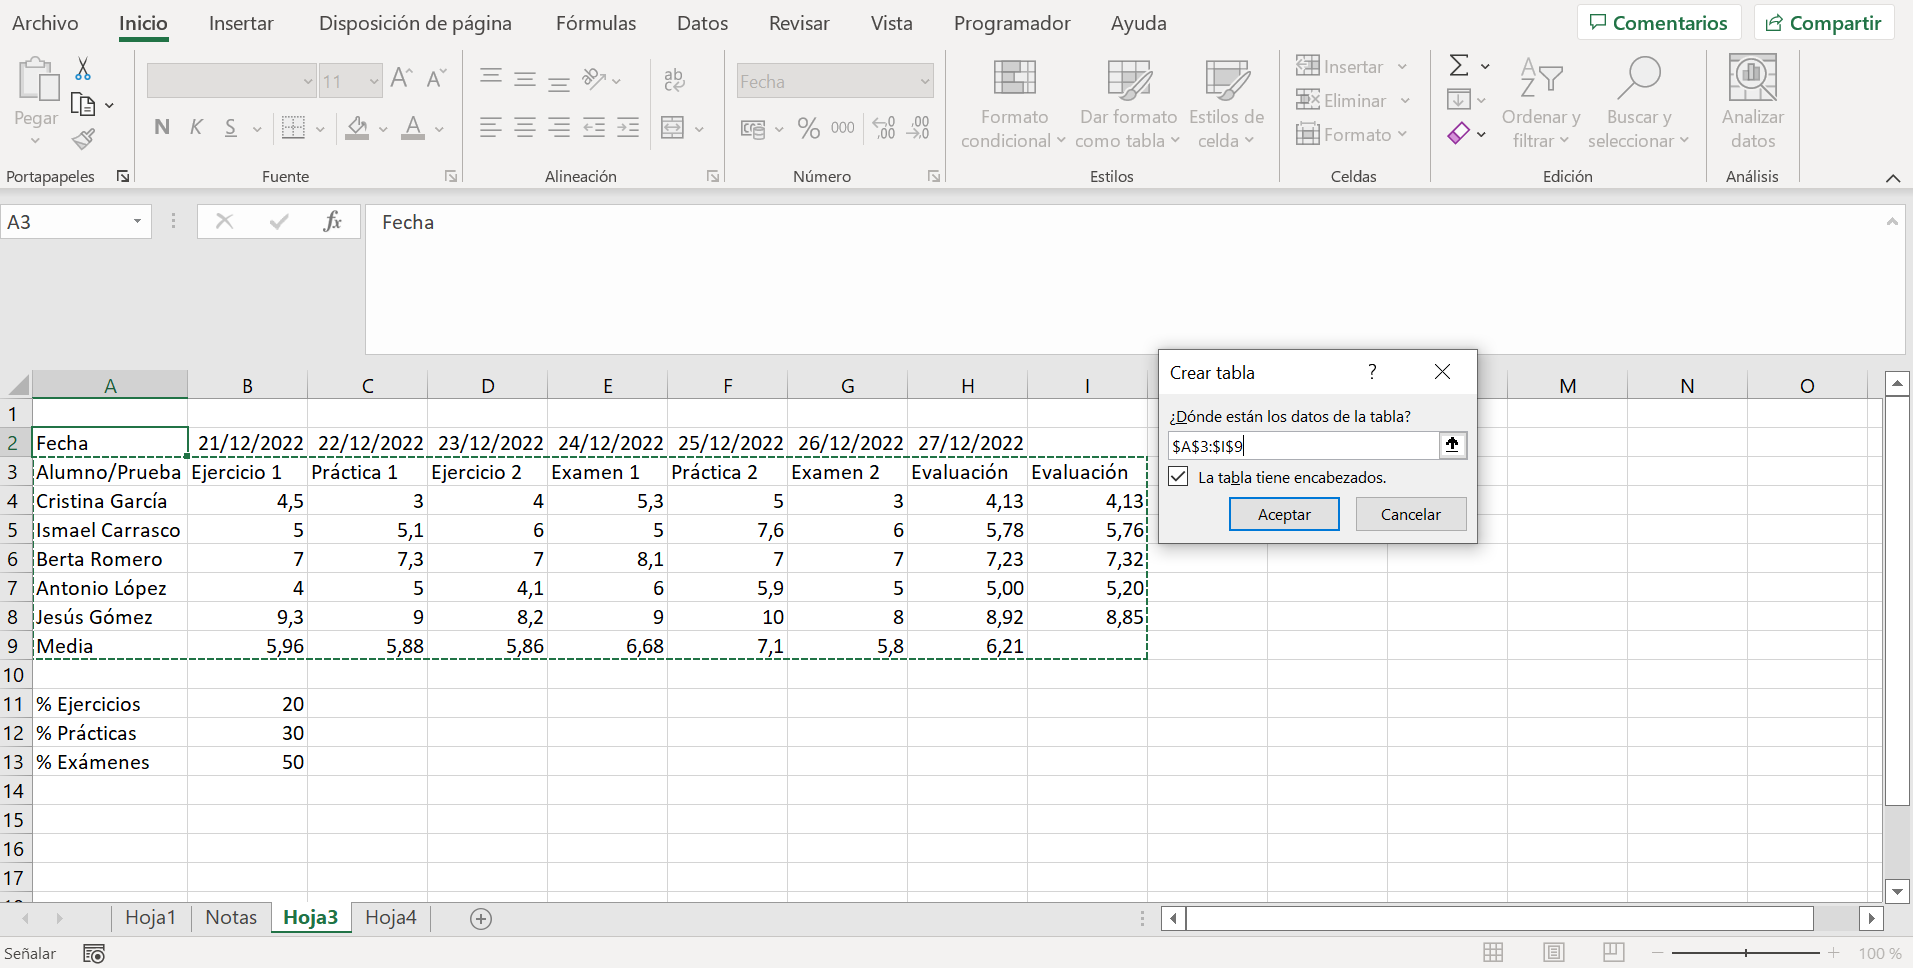This screenshot has width=1913, height=968.
Task: Click the table data range input field
Action: click(x=1304, y=446)
